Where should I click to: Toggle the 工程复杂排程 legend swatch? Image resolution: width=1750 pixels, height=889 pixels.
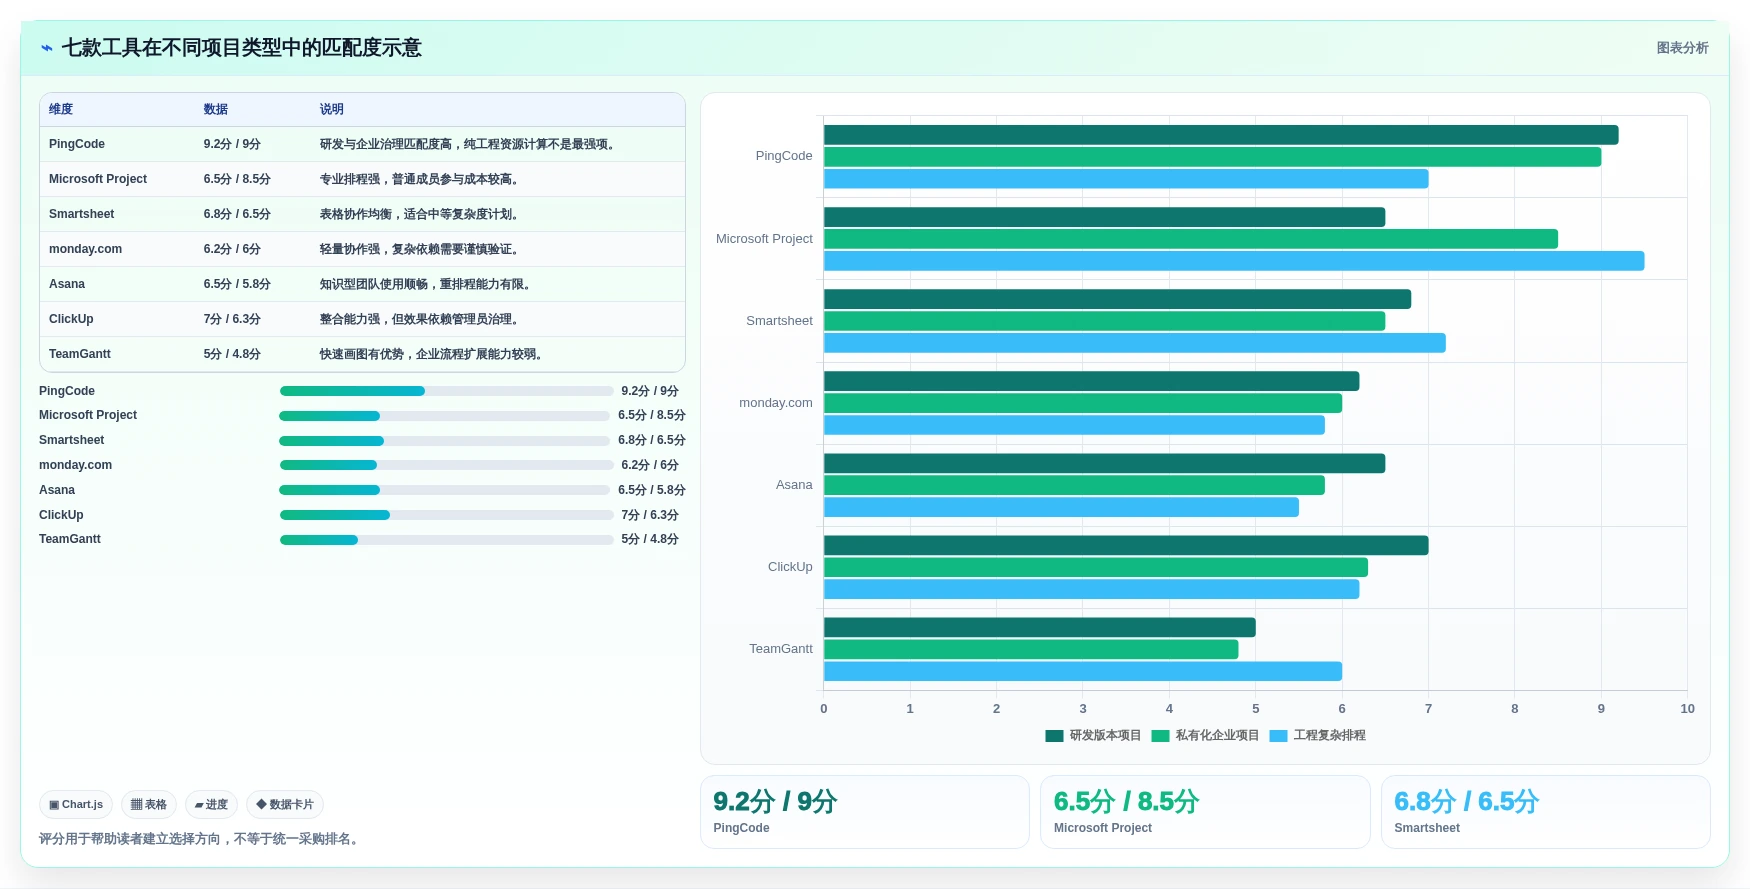(x=1278, y=736)
